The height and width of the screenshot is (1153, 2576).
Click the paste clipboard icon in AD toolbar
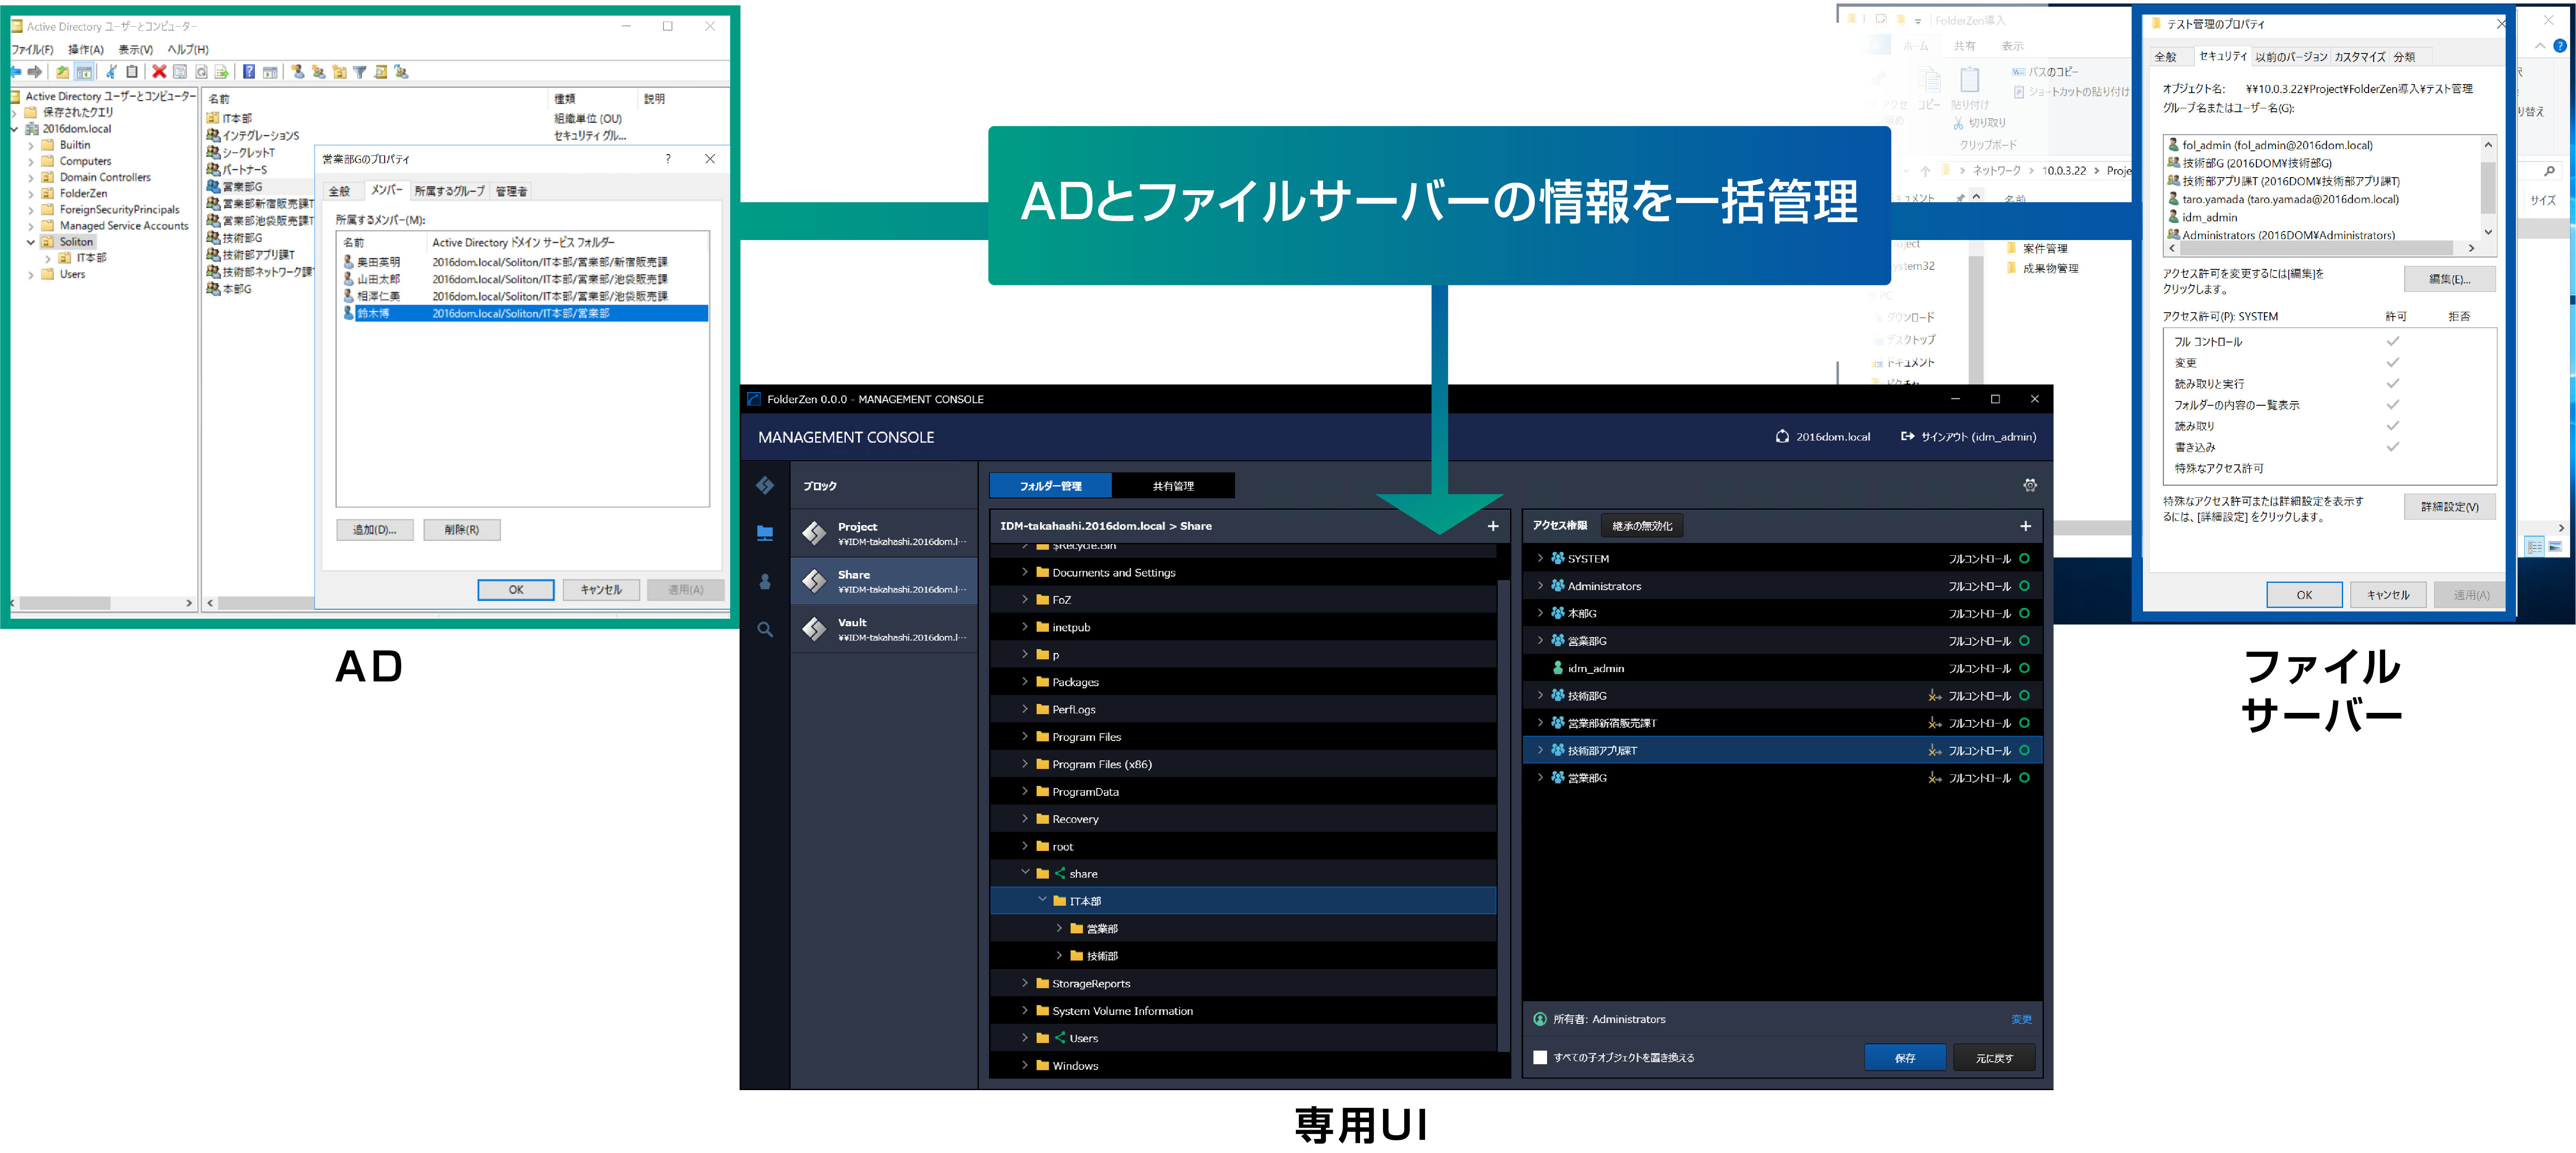(132, 72)
